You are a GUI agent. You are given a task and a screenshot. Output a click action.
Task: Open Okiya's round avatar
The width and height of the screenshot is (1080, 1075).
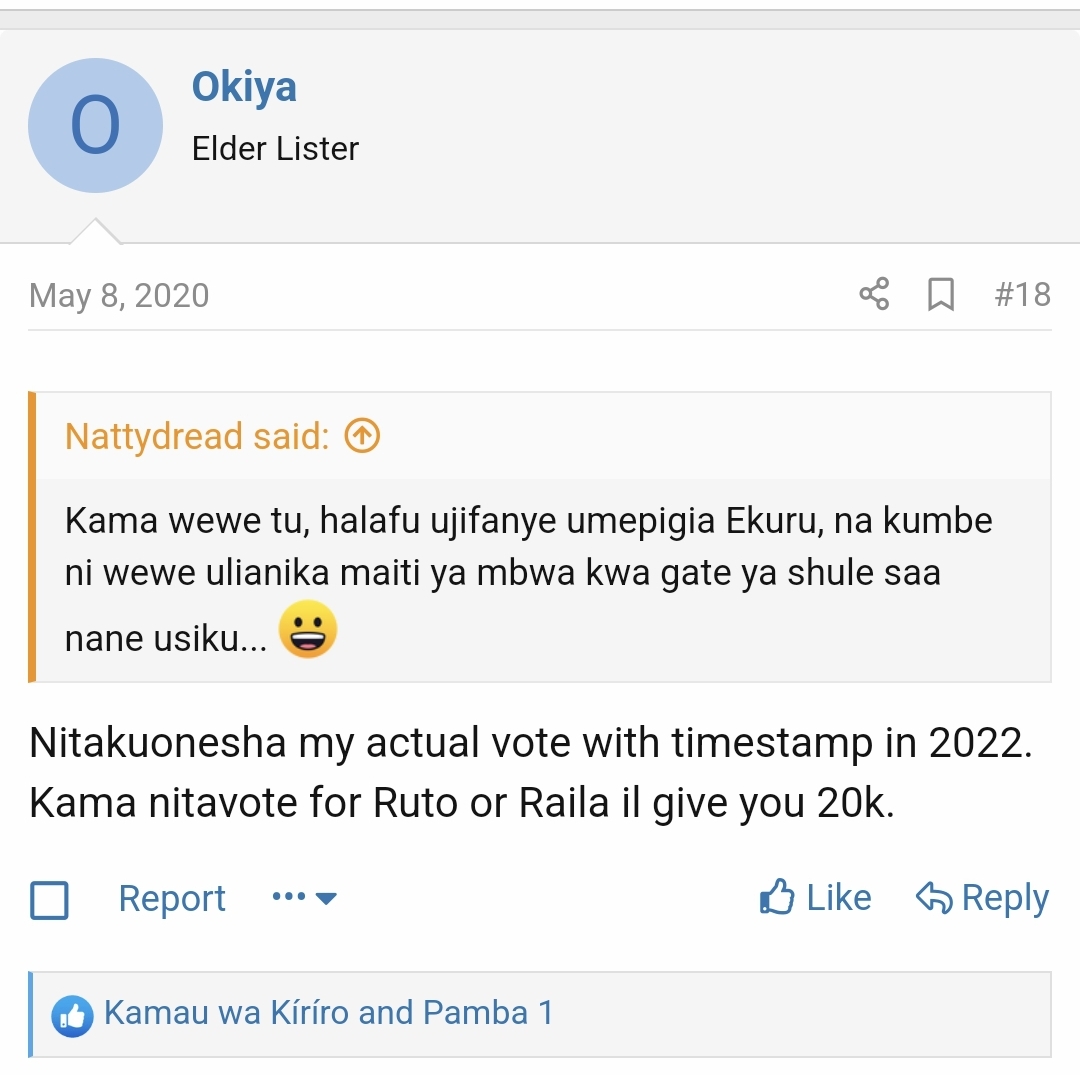[x=95, y=126]
